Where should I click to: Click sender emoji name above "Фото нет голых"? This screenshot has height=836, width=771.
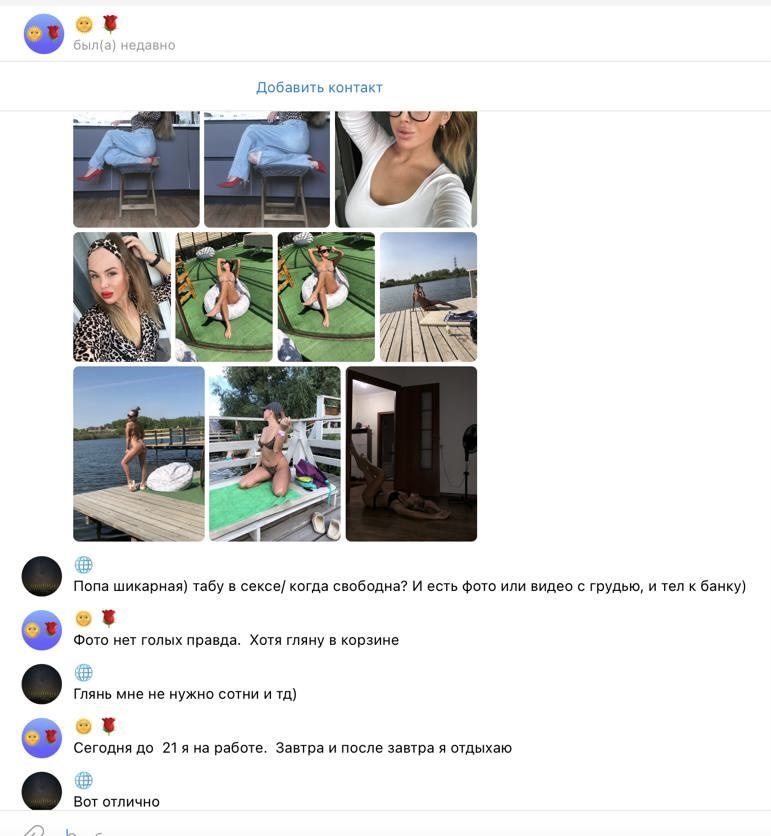(x=96, y=618)
